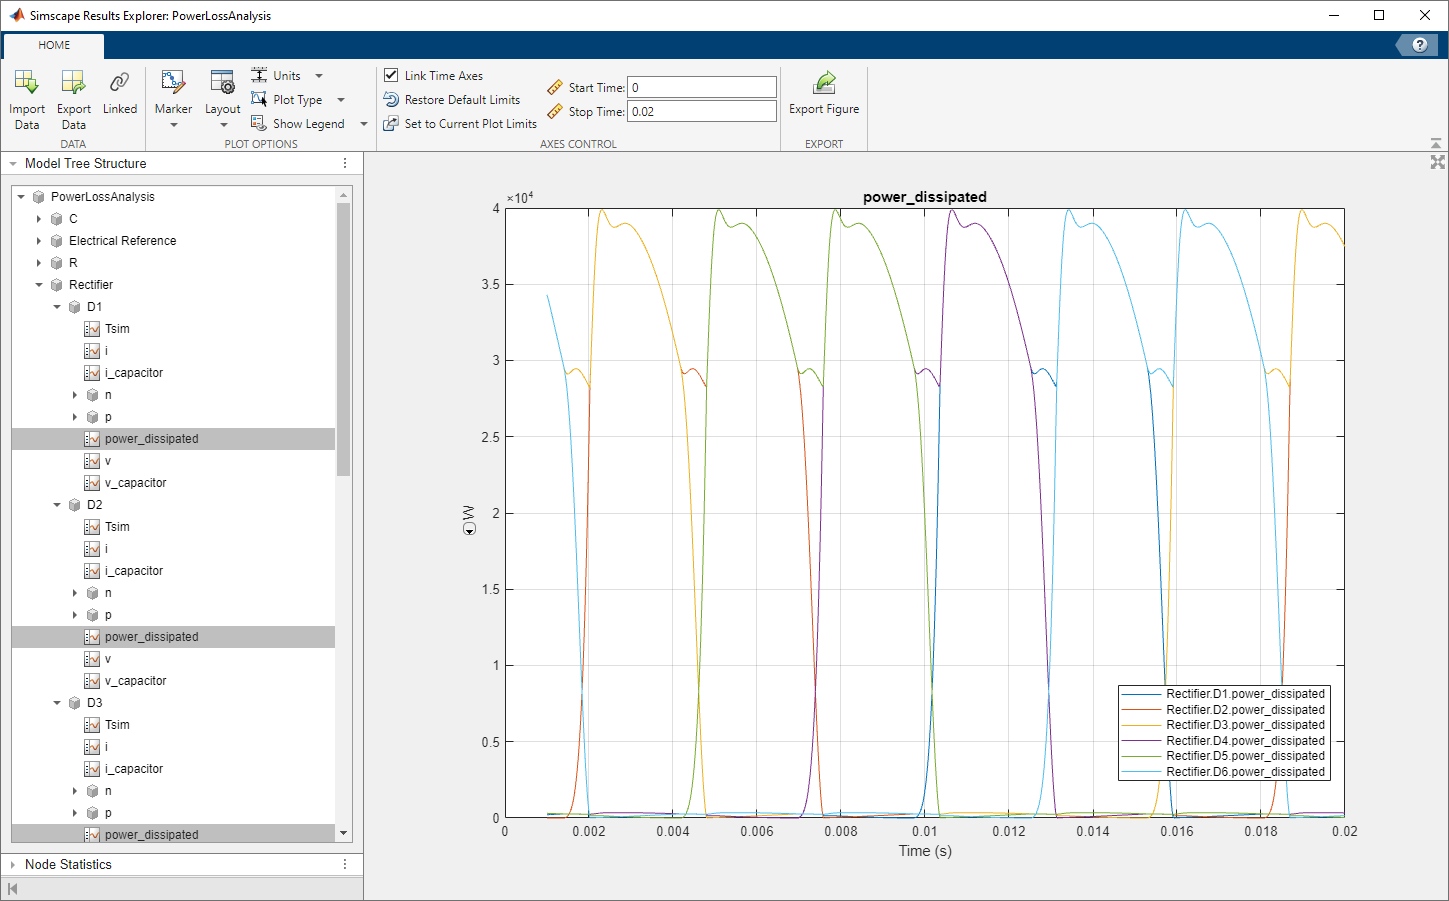1449x901 pixels.
Task: Open the Units dropdown
Action: tap(287, 76)
